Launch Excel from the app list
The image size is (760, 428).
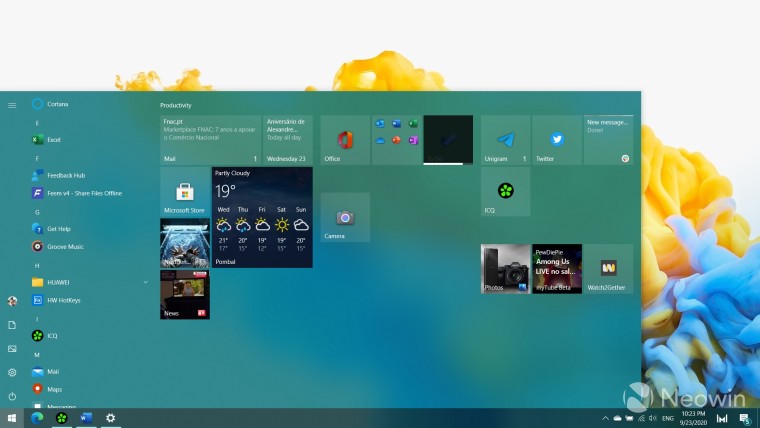click(47, 140)
